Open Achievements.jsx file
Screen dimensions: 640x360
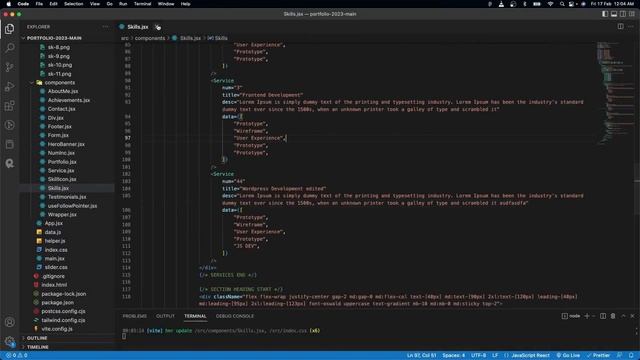point(69,100)
